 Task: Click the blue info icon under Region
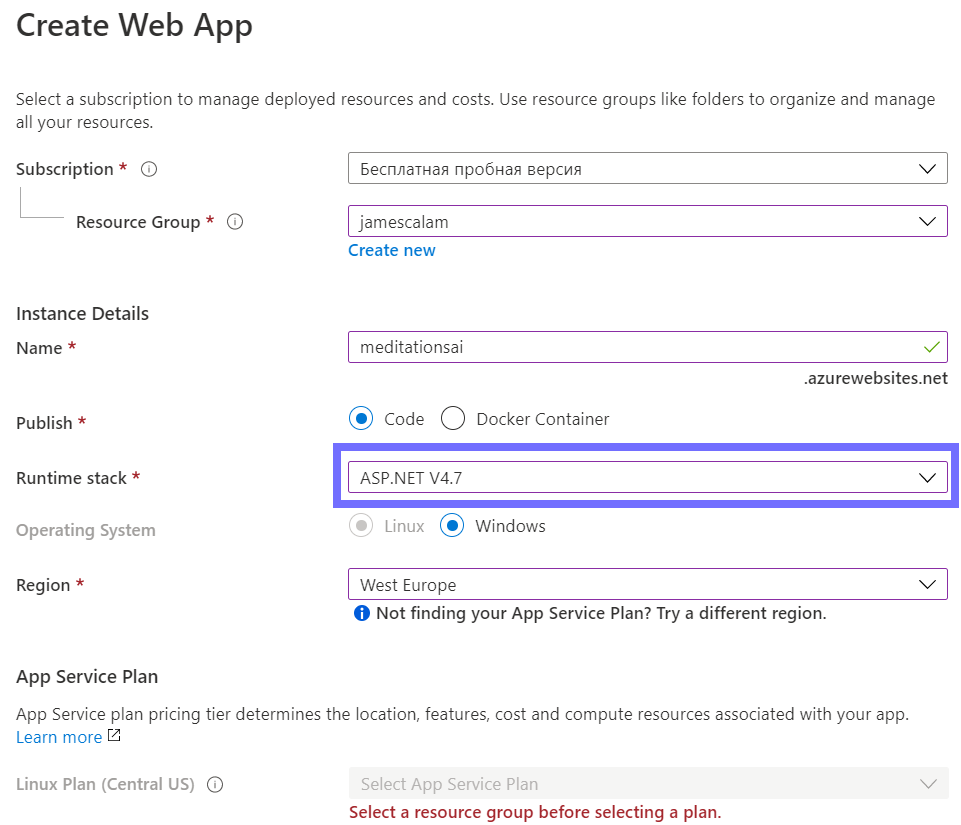(x=362, y=613)
